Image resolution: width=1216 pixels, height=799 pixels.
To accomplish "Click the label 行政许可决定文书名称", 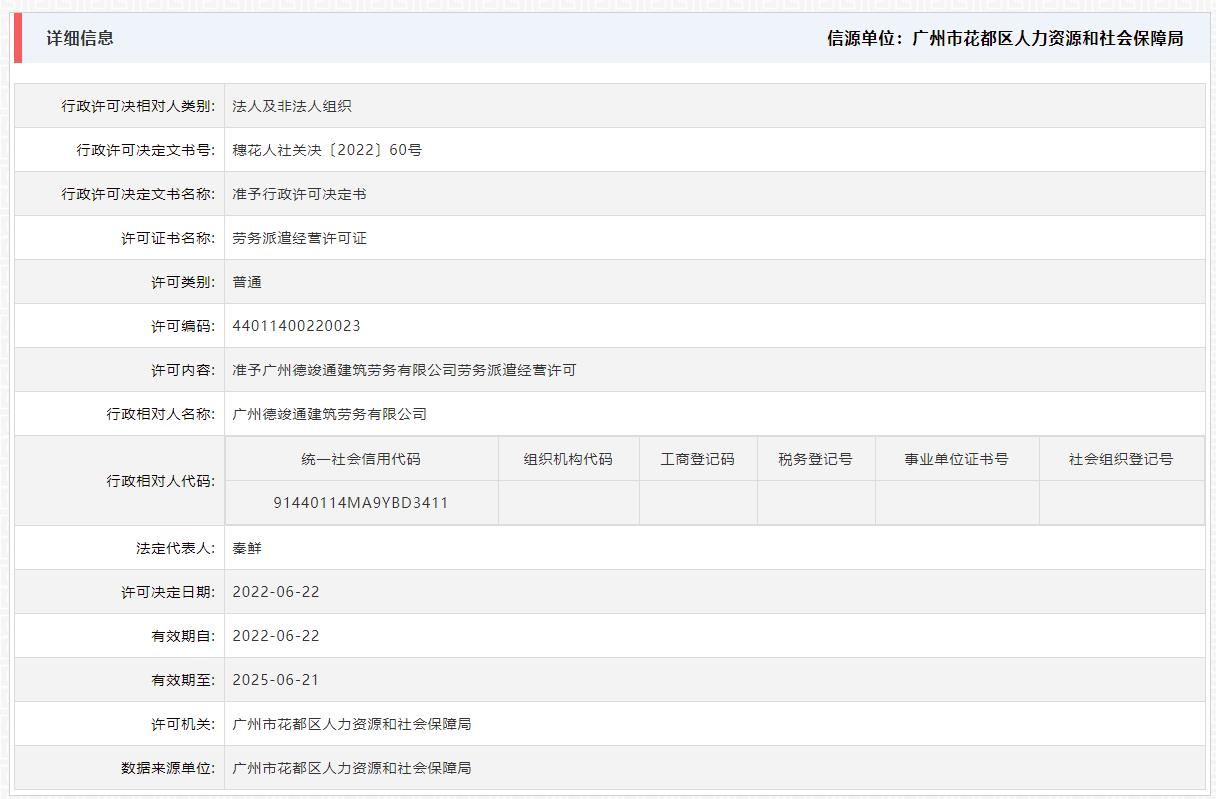I will (138, 194).
